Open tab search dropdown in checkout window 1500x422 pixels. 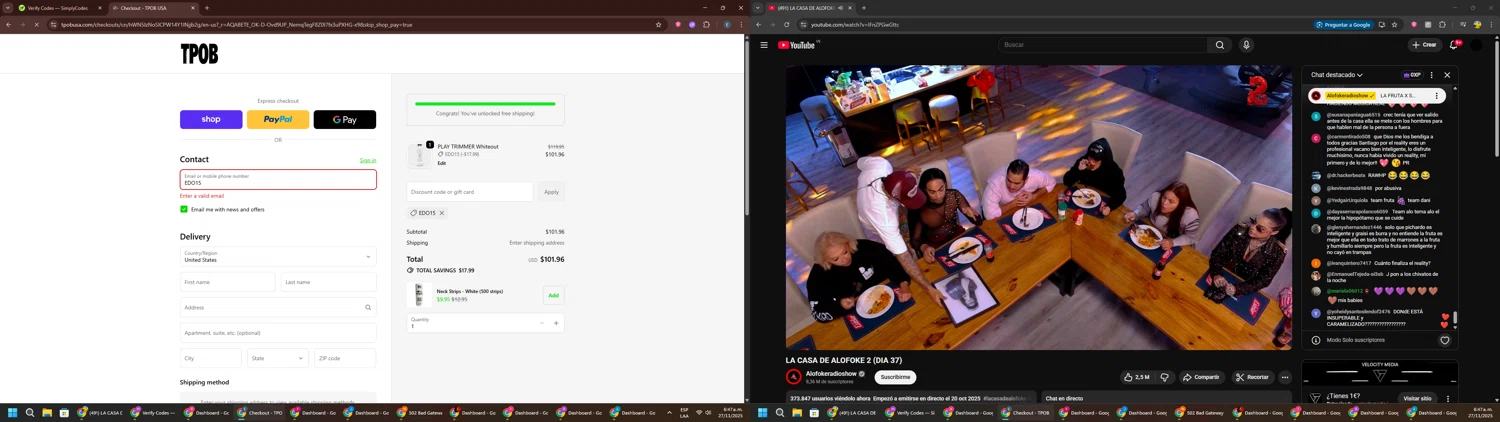8,8
